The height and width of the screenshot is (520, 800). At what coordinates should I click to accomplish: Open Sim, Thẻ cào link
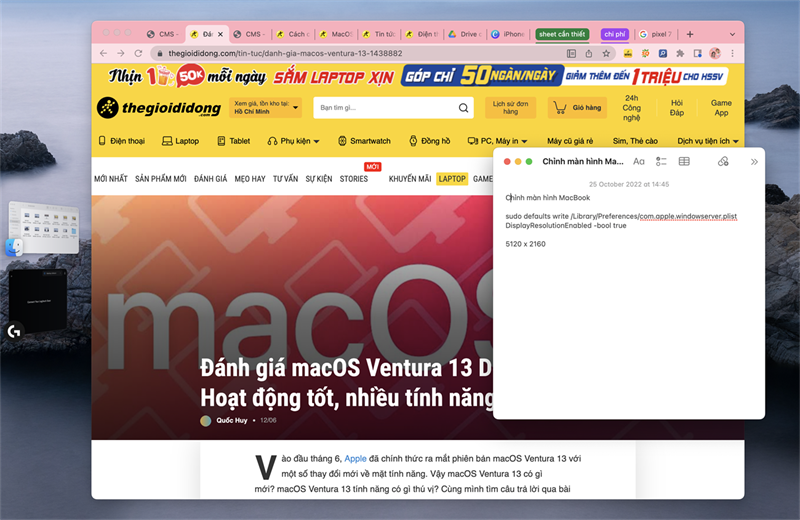[635, 141]
